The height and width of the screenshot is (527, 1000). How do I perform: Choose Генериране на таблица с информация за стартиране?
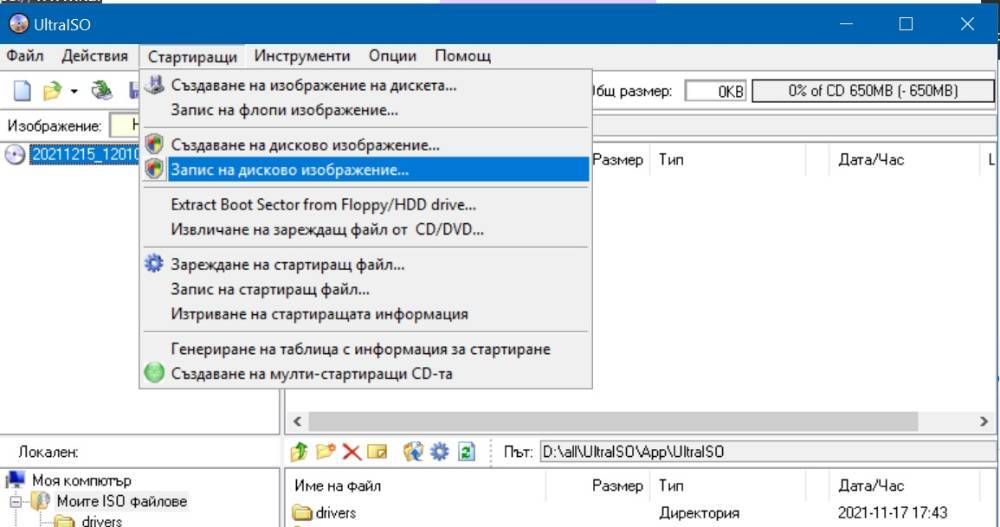pos(365,349)
